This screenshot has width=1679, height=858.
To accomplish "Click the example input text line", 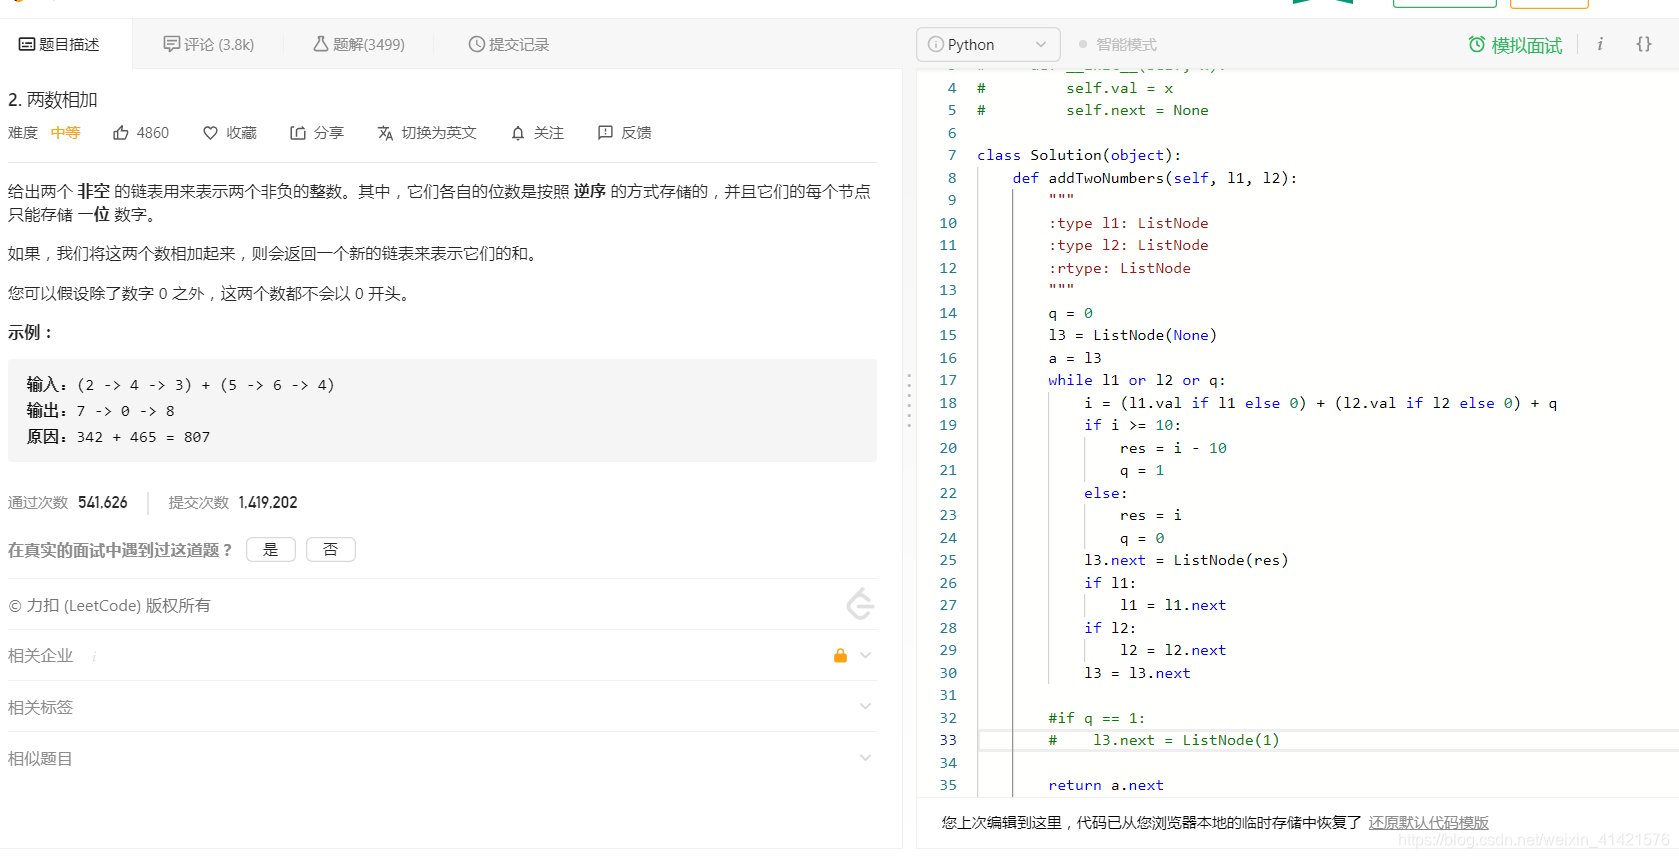I will 181,385.
